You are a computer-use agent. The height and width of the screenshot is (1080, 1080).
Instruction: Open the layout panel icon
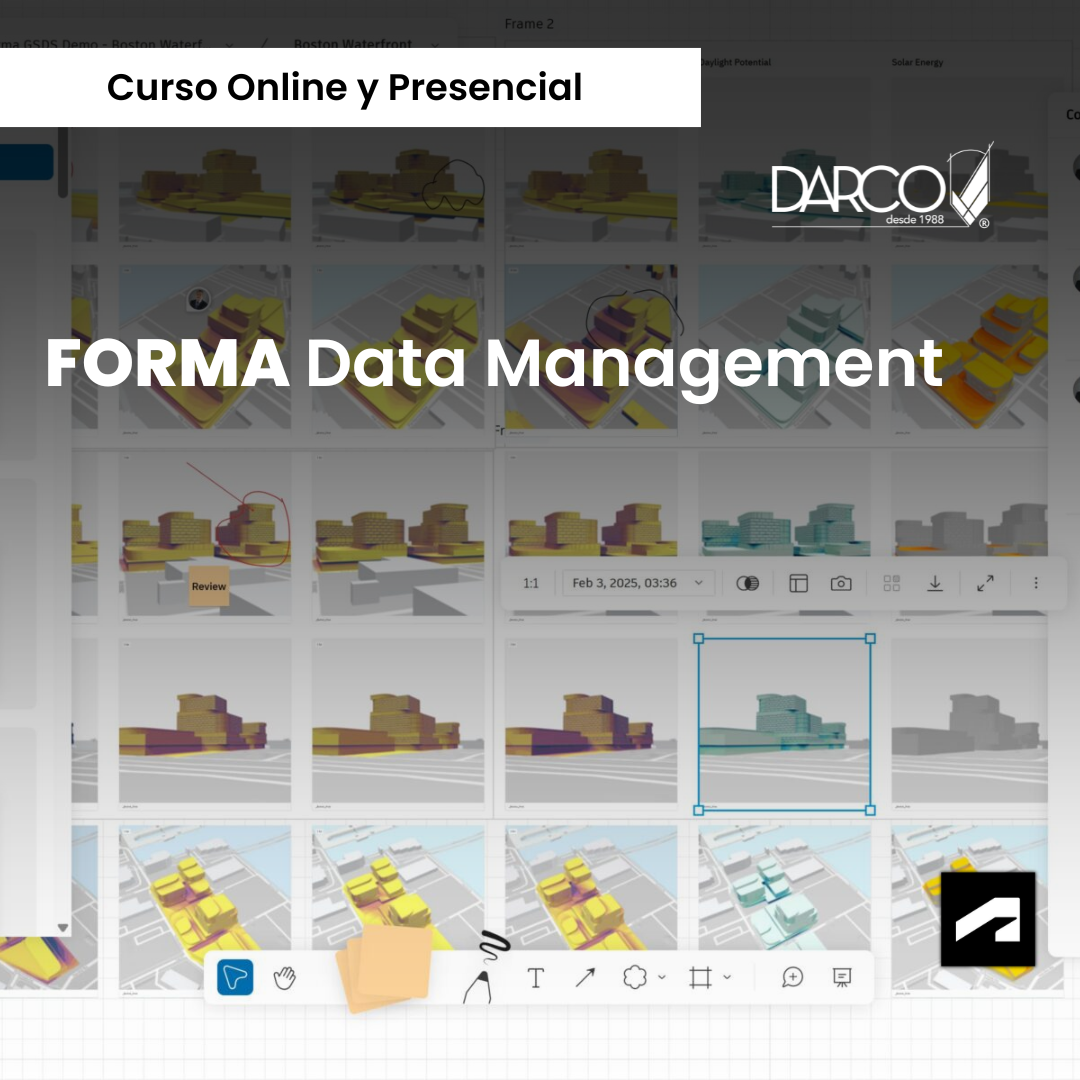798,583
